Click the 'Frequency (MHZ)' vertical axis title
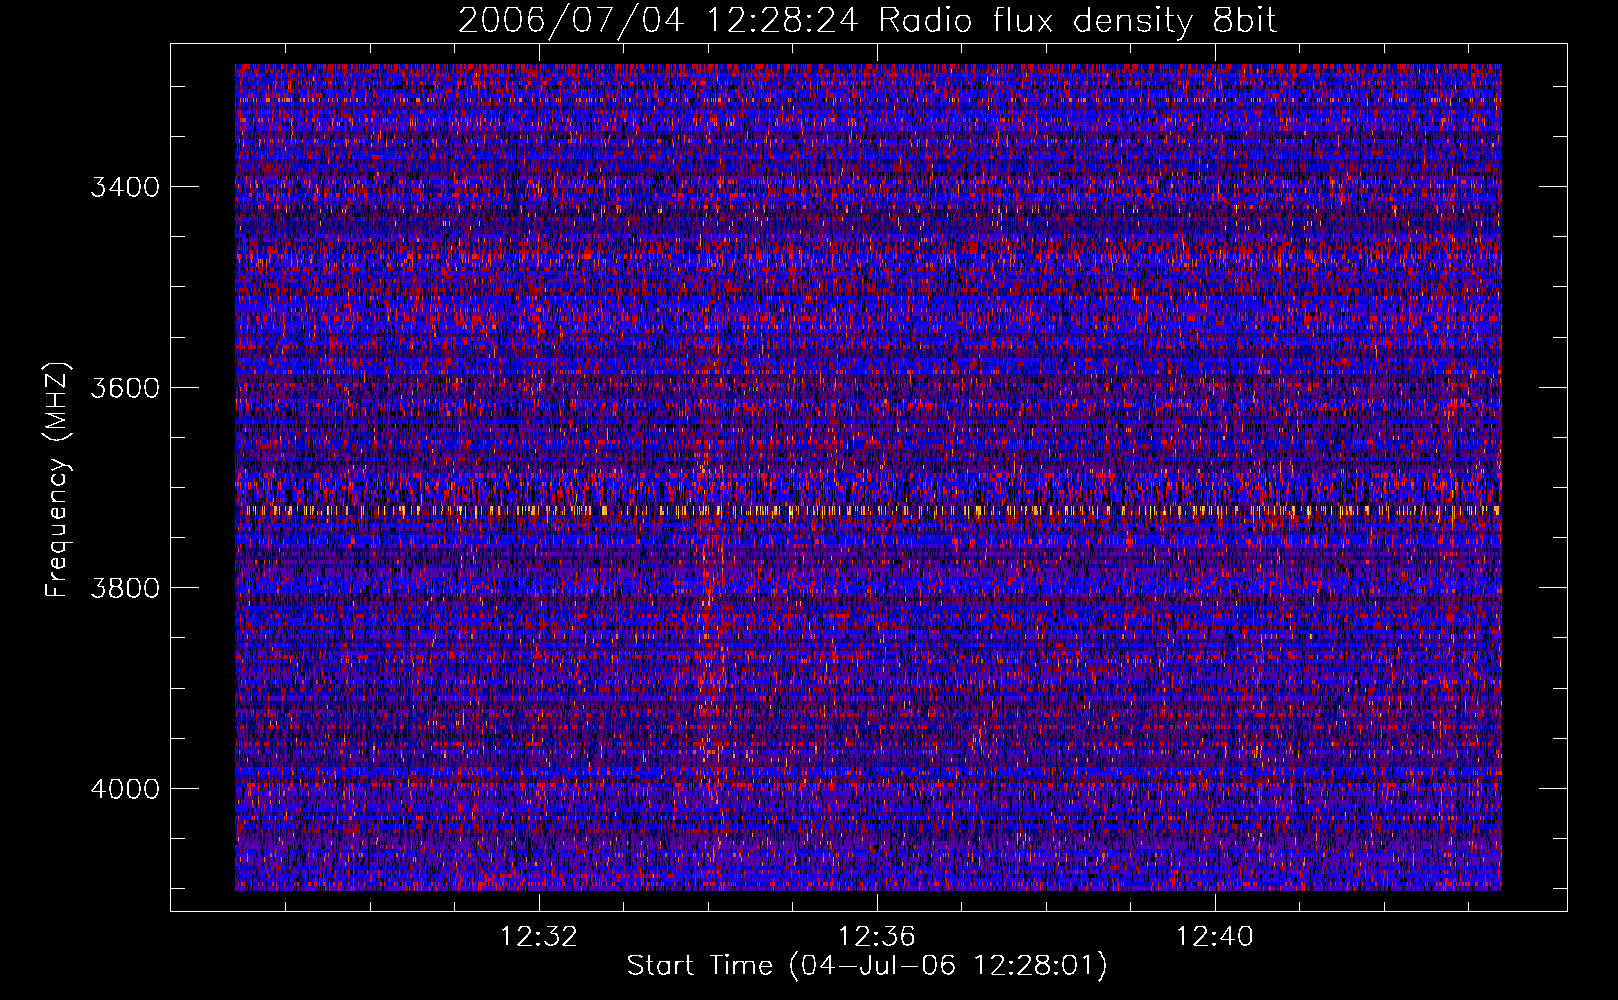The width and height of the screenshot is (1618, 1000). tap(58, 480)
